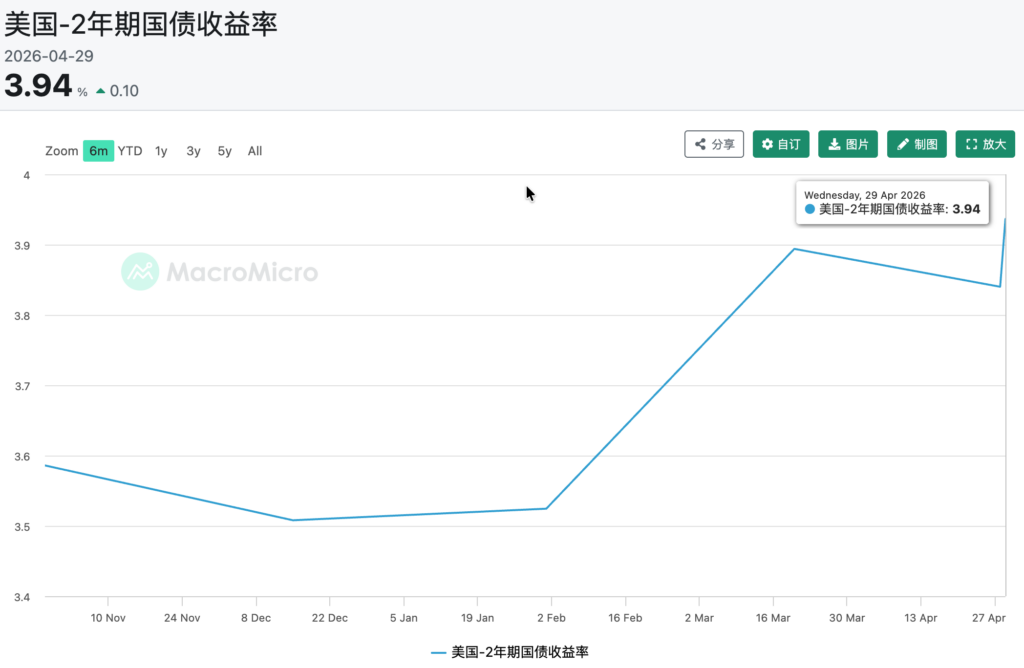Click the chart peak point in mid-March

(794, 249)
